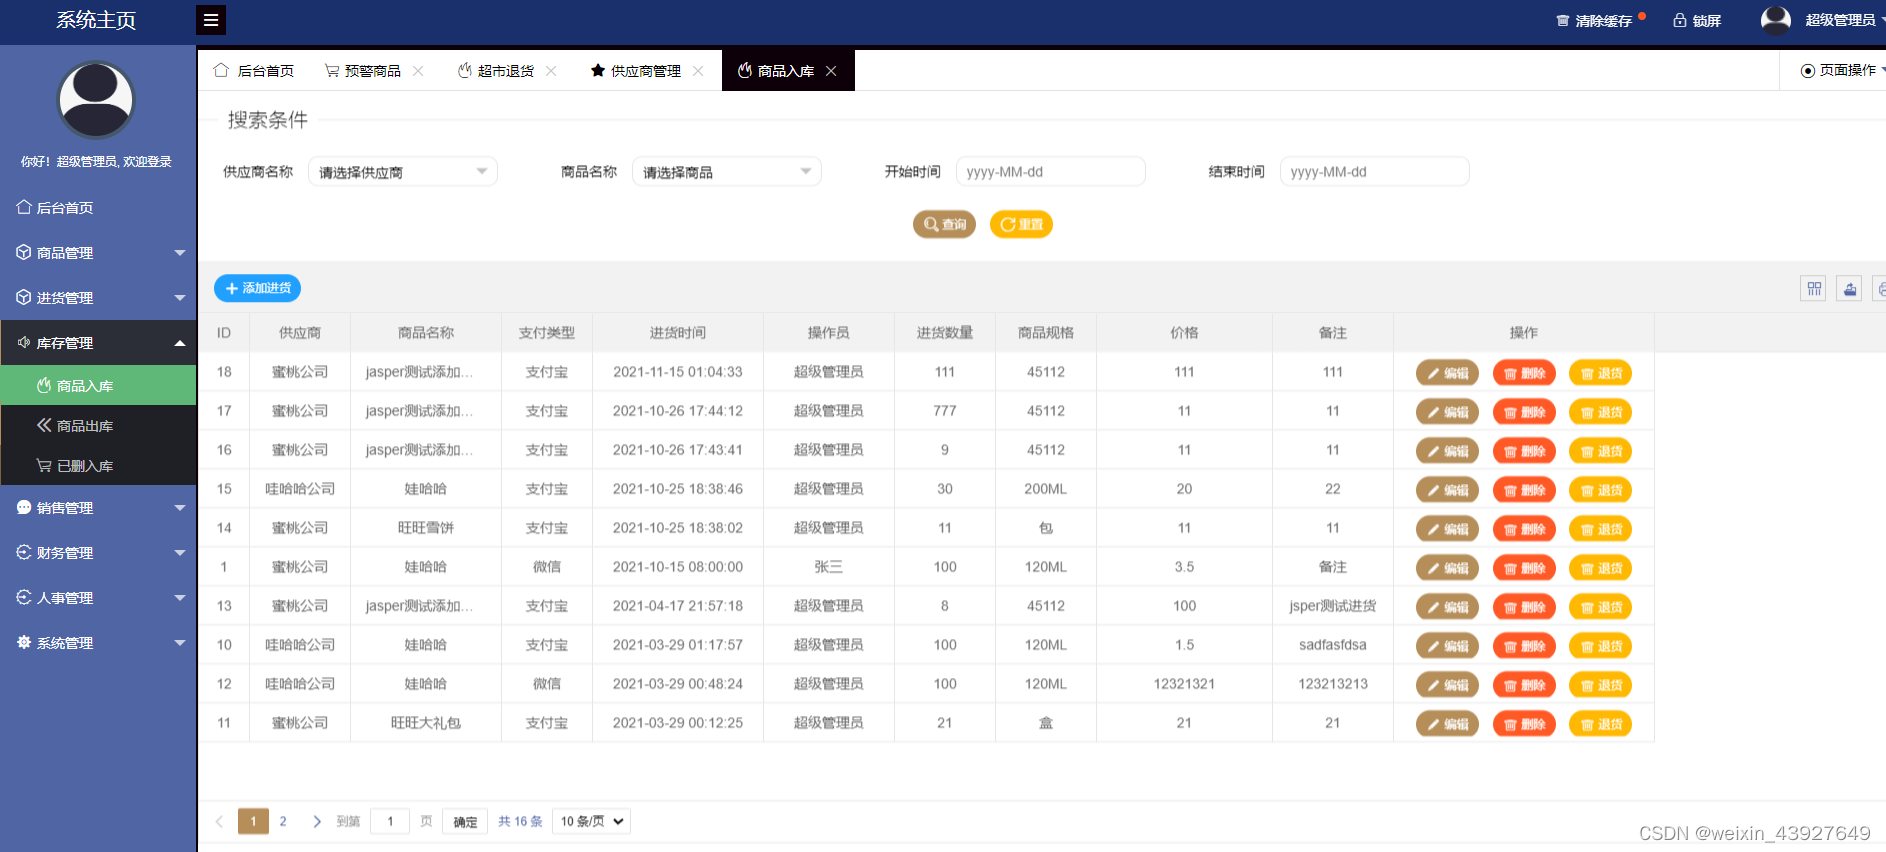Viewport: 1886px width, 852px height.
Task: Select 已删入库 sidebar submenu item
Action: pos(98,465)
